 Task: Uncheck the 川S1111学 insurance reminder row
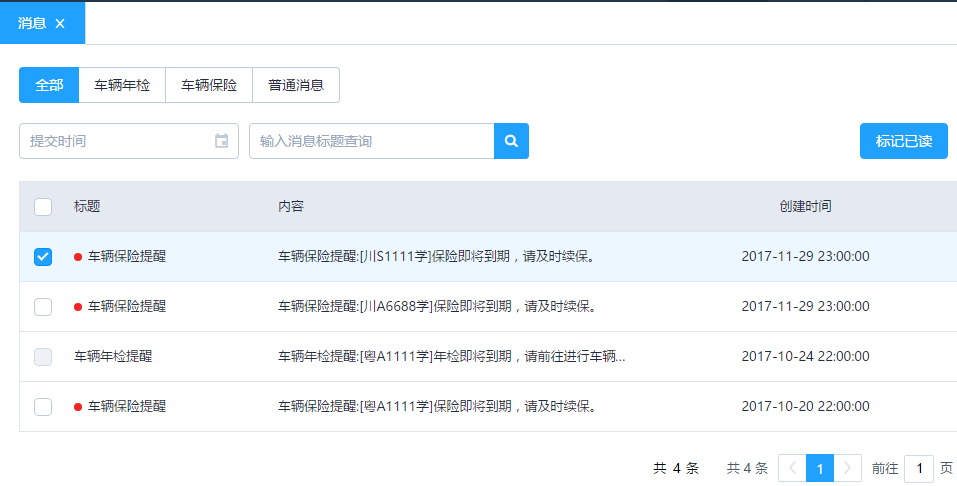pos(43,257)
